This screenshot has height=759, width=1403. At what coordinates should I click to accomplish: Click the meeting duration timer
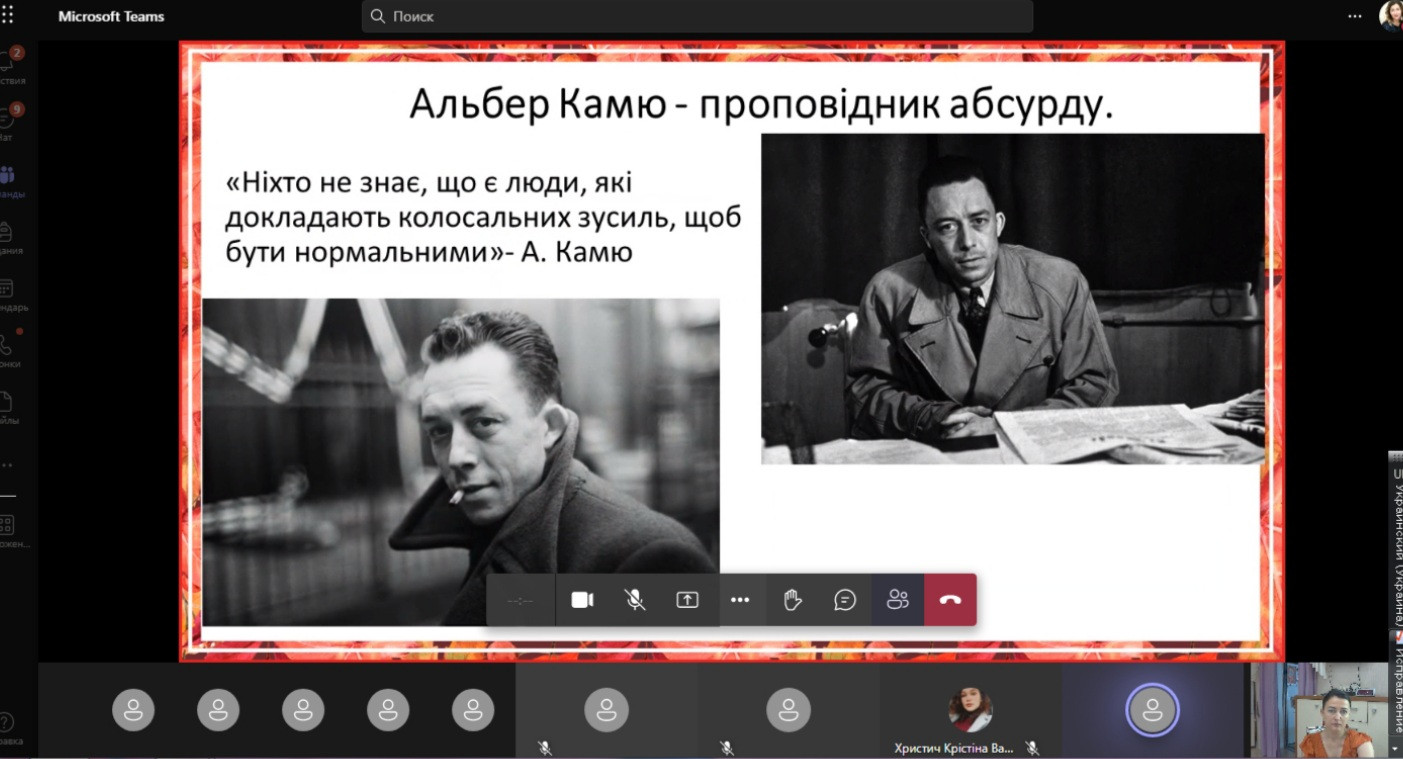[x=520, y=600]
